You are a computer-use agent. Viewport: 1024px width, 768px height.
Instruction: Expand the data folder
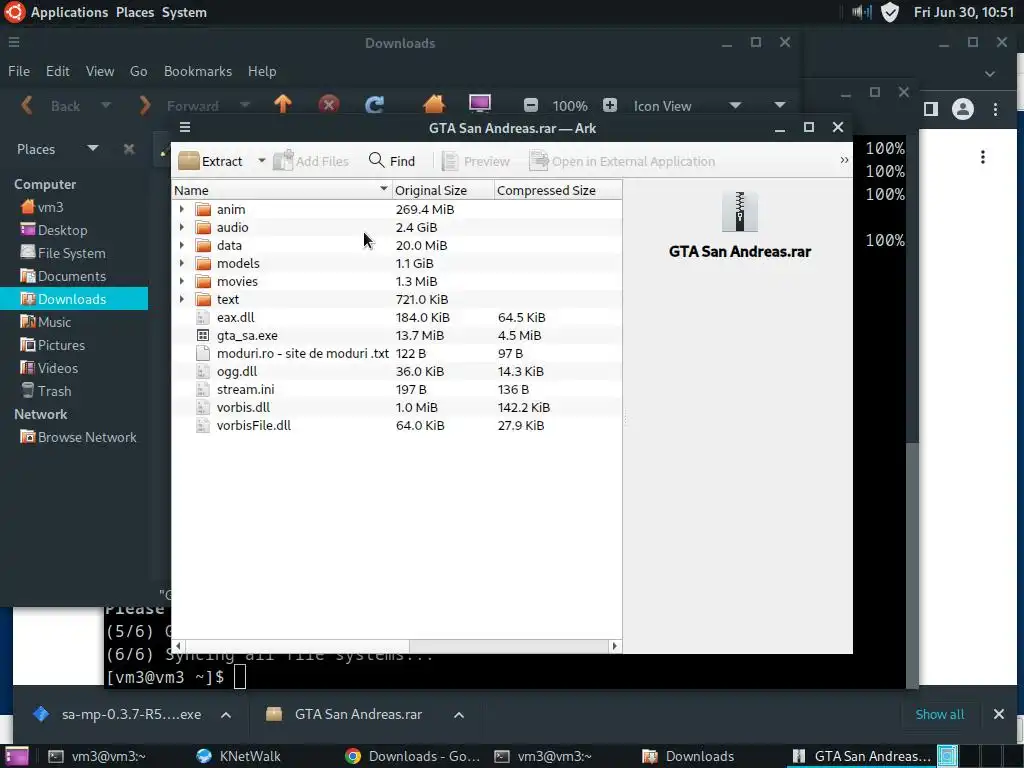coord(182,245)
